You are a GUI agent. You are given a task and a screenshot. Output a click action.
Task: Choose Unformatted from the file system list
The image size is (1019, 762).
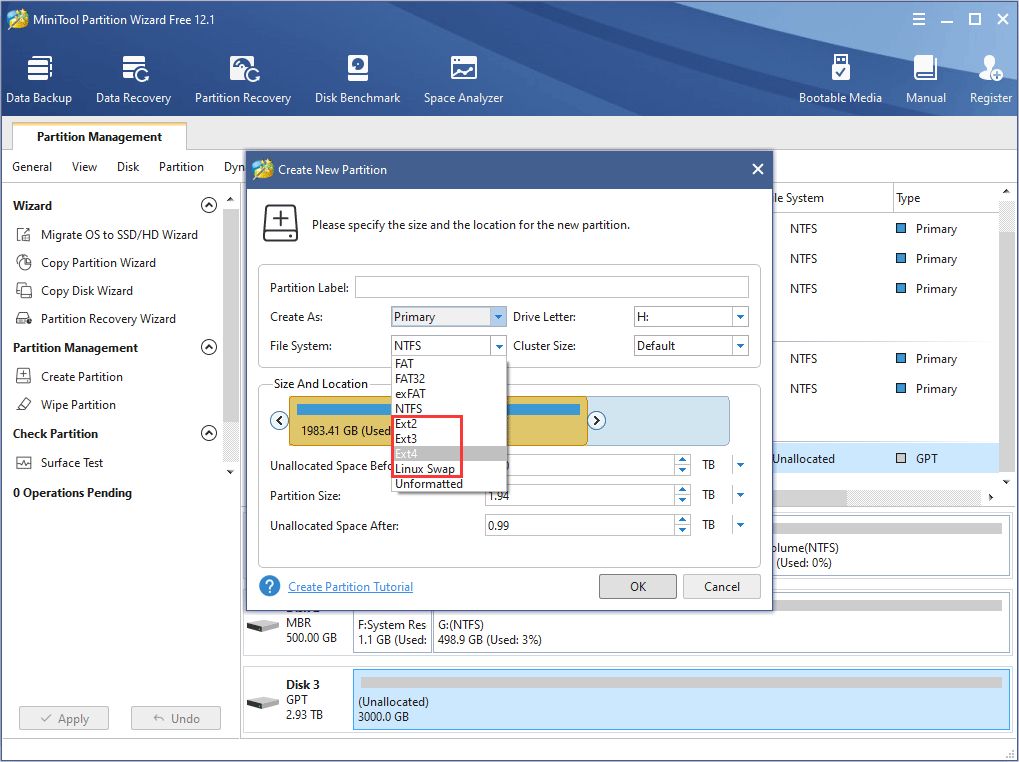pyautogui.click(x=449, y=483)
